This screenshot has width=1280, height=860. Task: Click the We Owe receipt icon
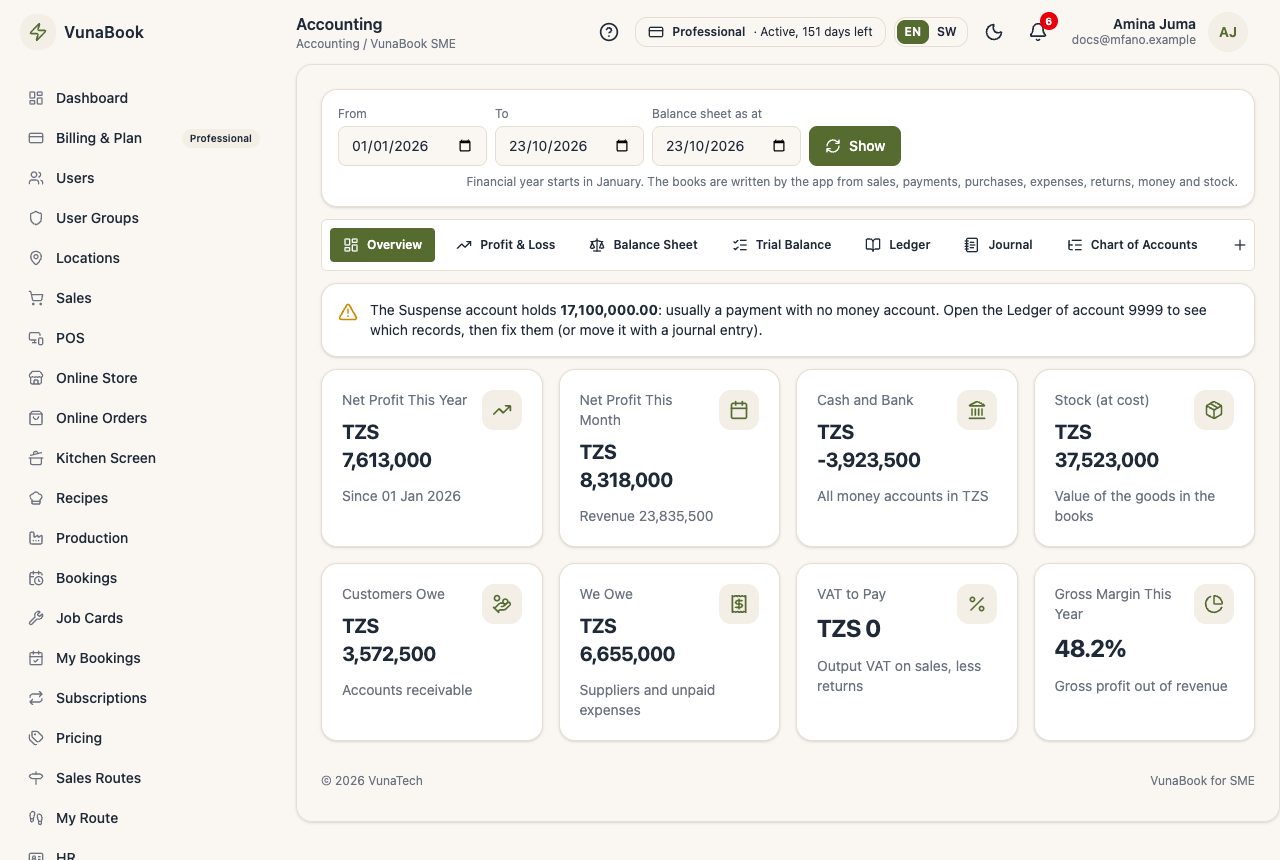click(x=739, y=604)
